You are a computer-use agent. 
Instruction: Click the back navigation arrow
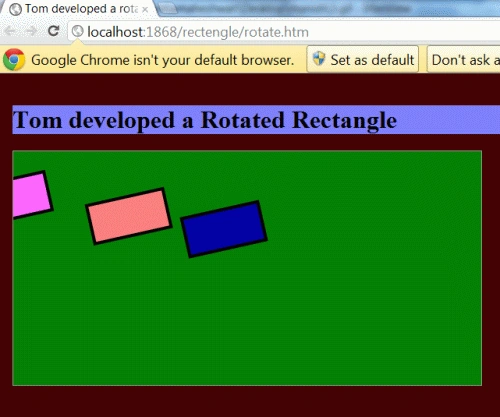[10, 31]
